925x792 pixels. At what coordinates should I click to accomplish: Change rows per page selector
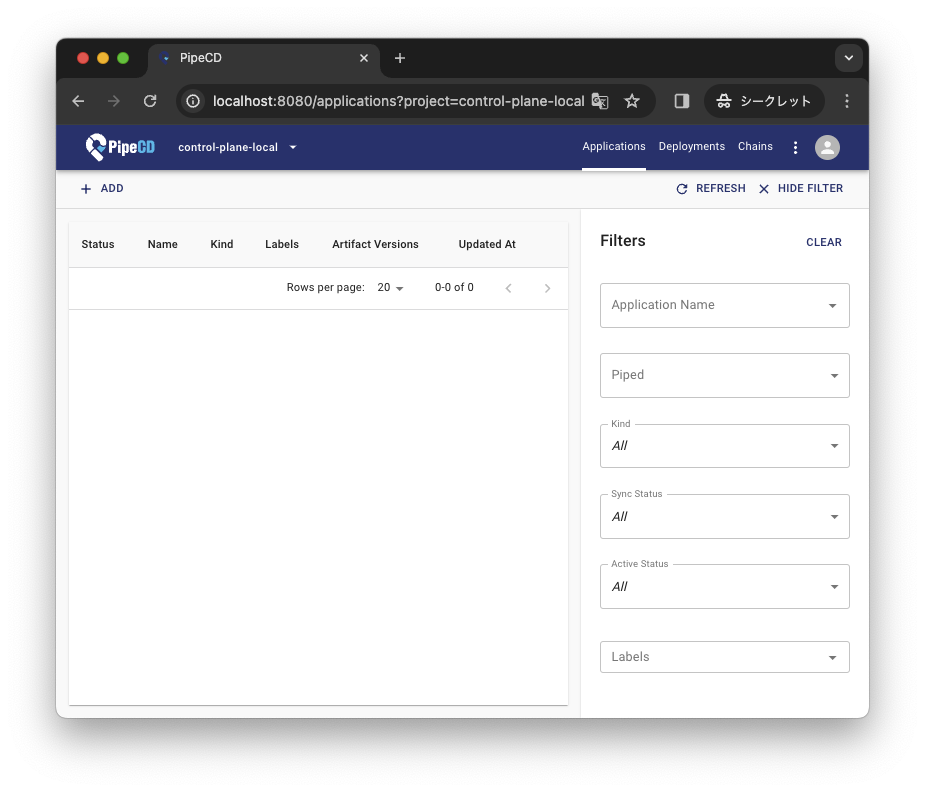pos(390,288)
